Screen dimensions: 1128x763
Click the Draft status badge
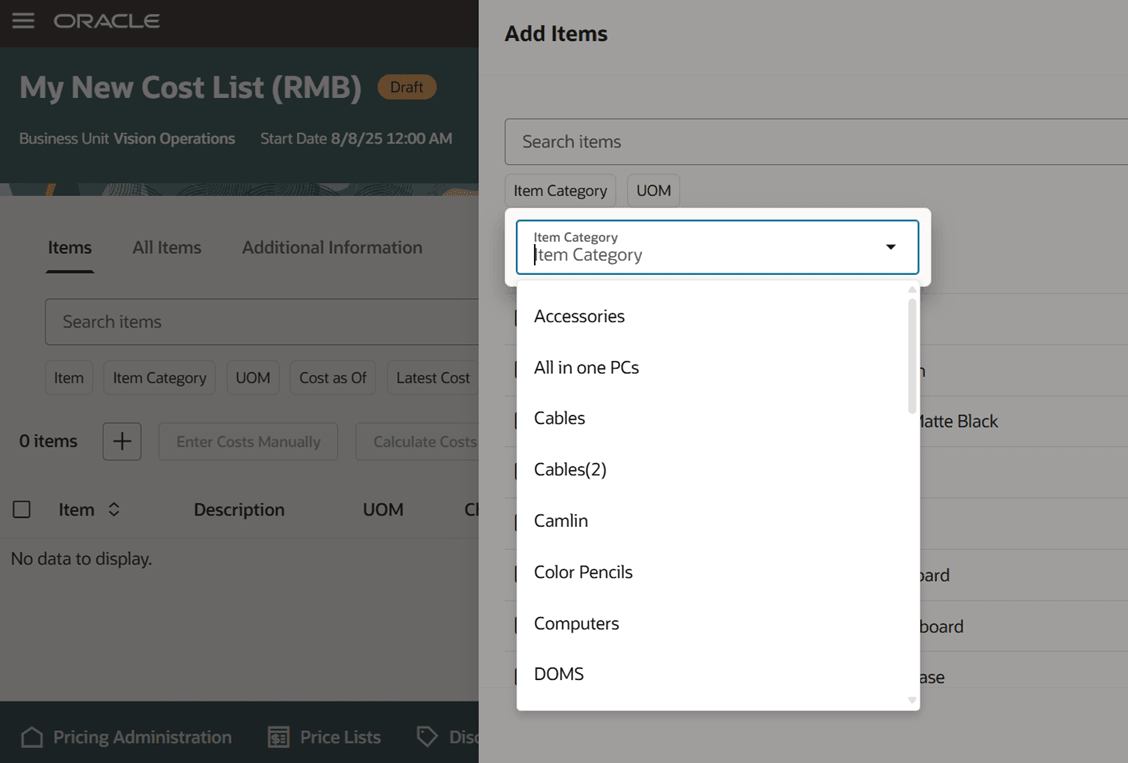coord(406,87)
